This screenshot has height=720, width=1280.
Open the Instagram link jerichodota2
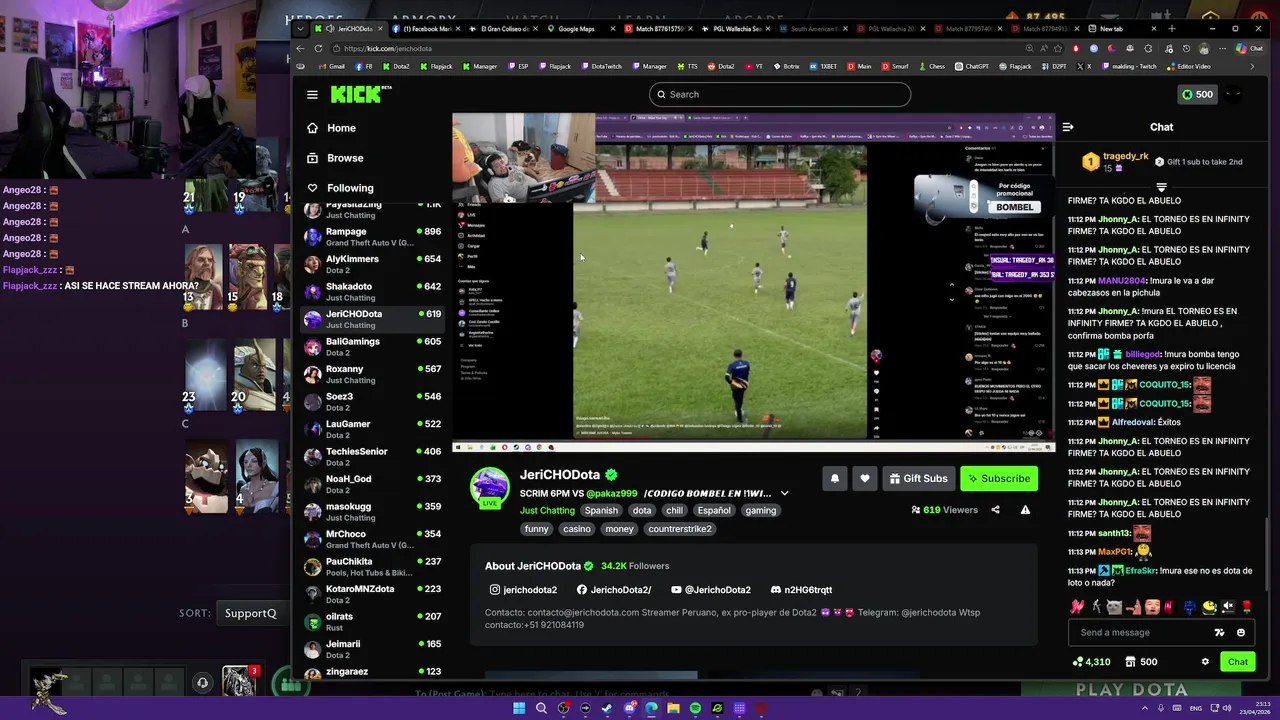(523, 590)
